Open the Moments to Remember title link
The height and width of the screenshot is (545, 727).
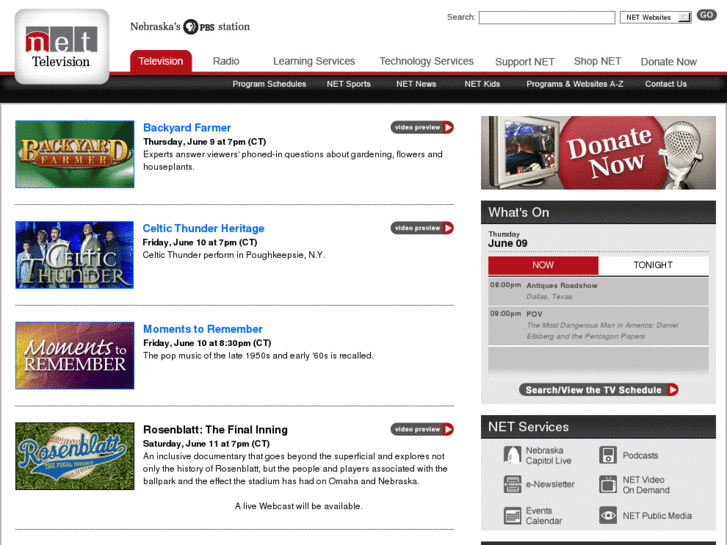coord(203,329)
